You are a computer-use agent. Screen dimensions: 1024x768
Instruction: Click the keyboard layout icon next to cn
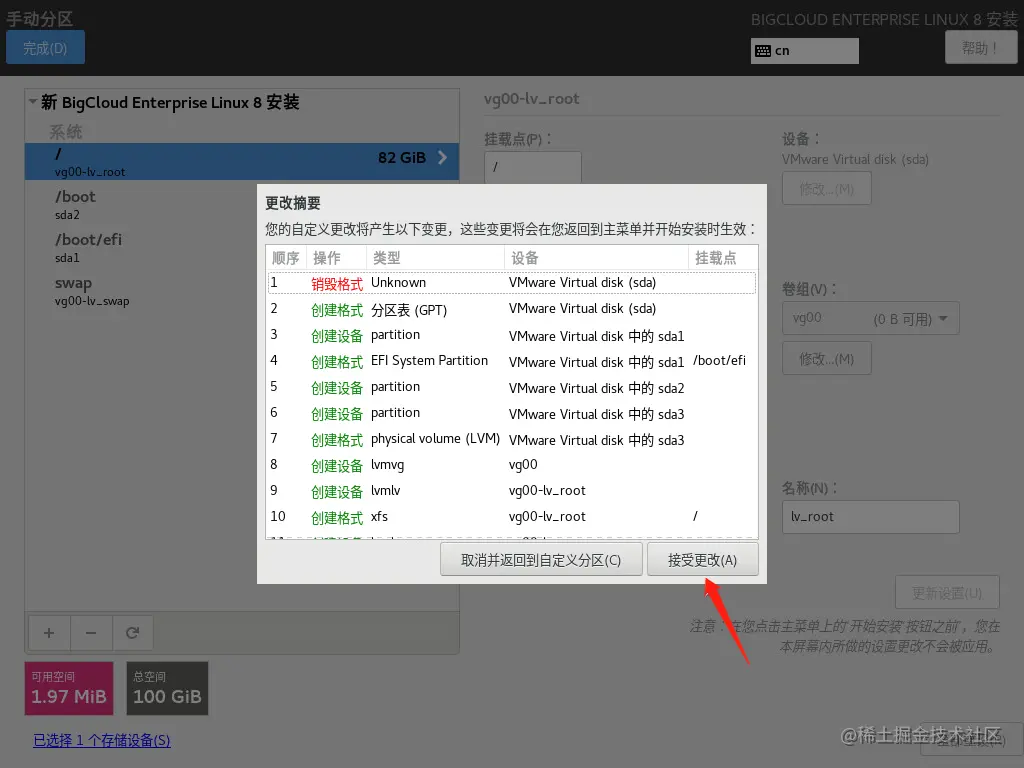click(x=763, y=51)
